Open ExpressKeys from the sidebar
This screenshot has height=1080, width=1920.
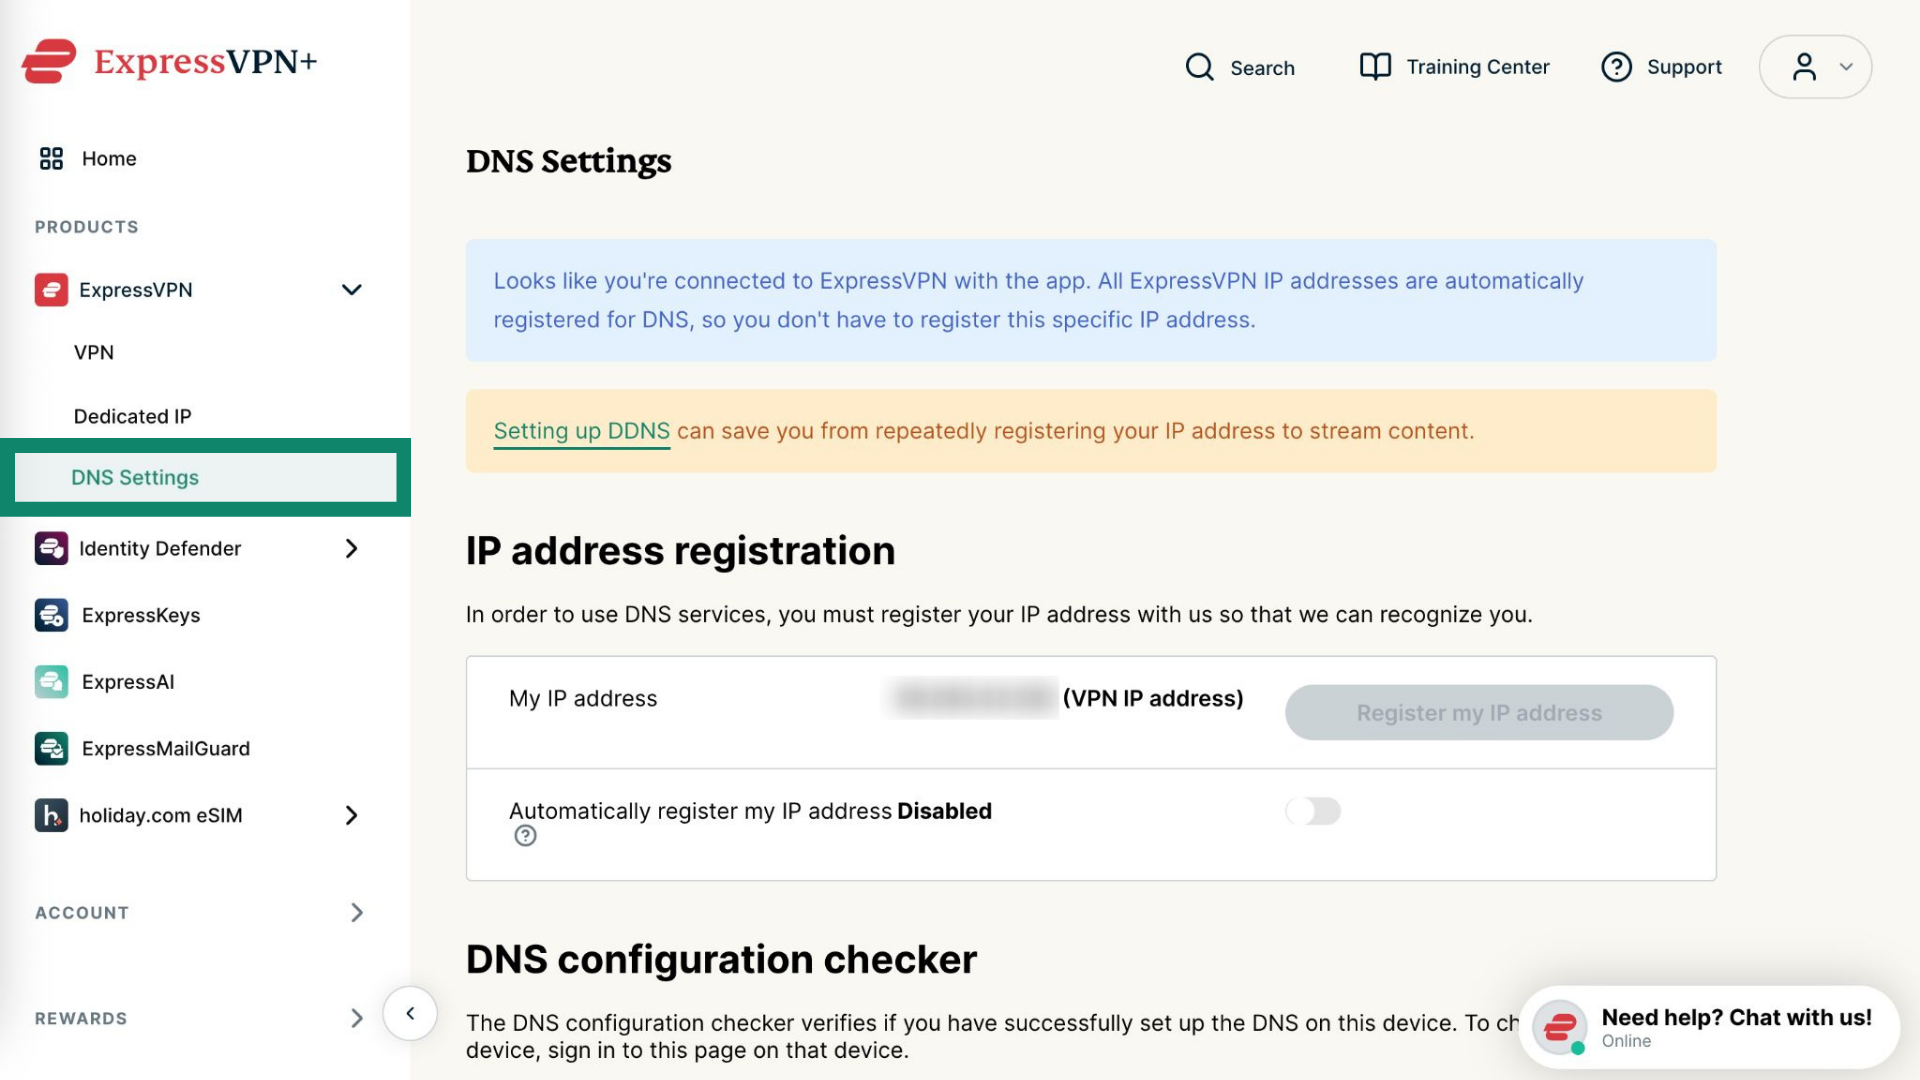point(141,615)
